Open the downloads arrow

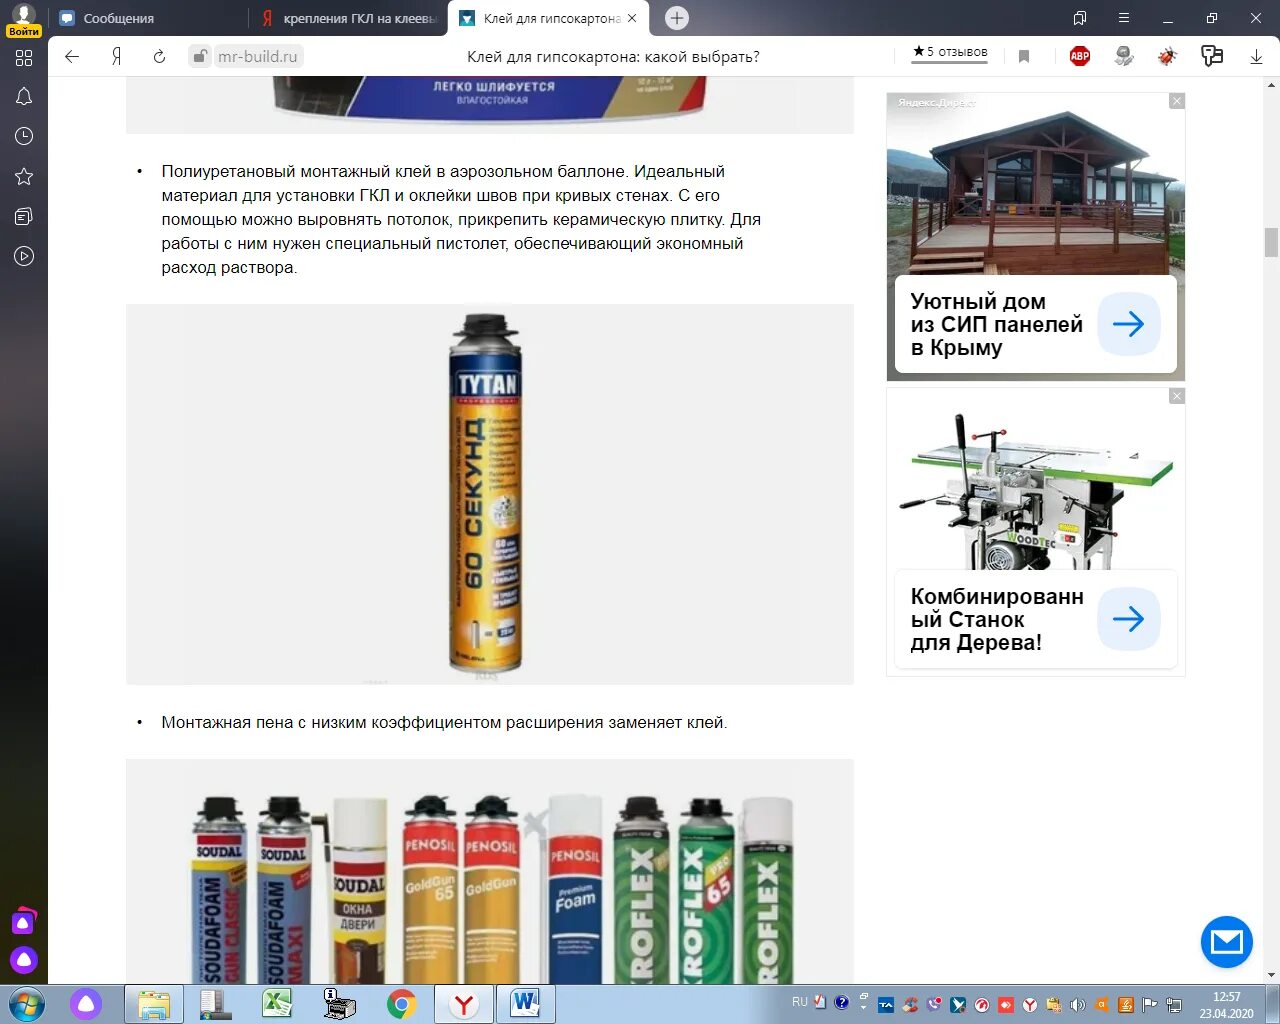pyautogui.click(x=1256, y=57)
